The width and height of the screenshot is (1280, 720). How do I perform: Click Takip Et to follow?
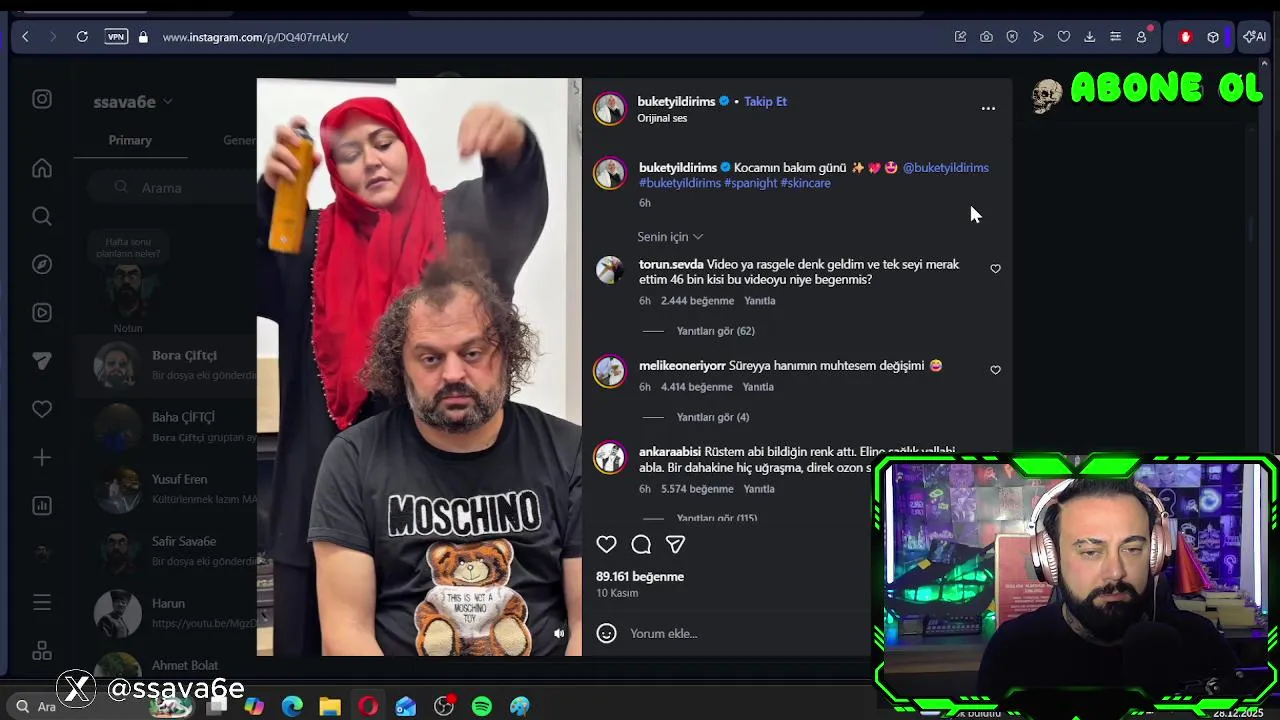pyautogui.click(x=765, y=101)
